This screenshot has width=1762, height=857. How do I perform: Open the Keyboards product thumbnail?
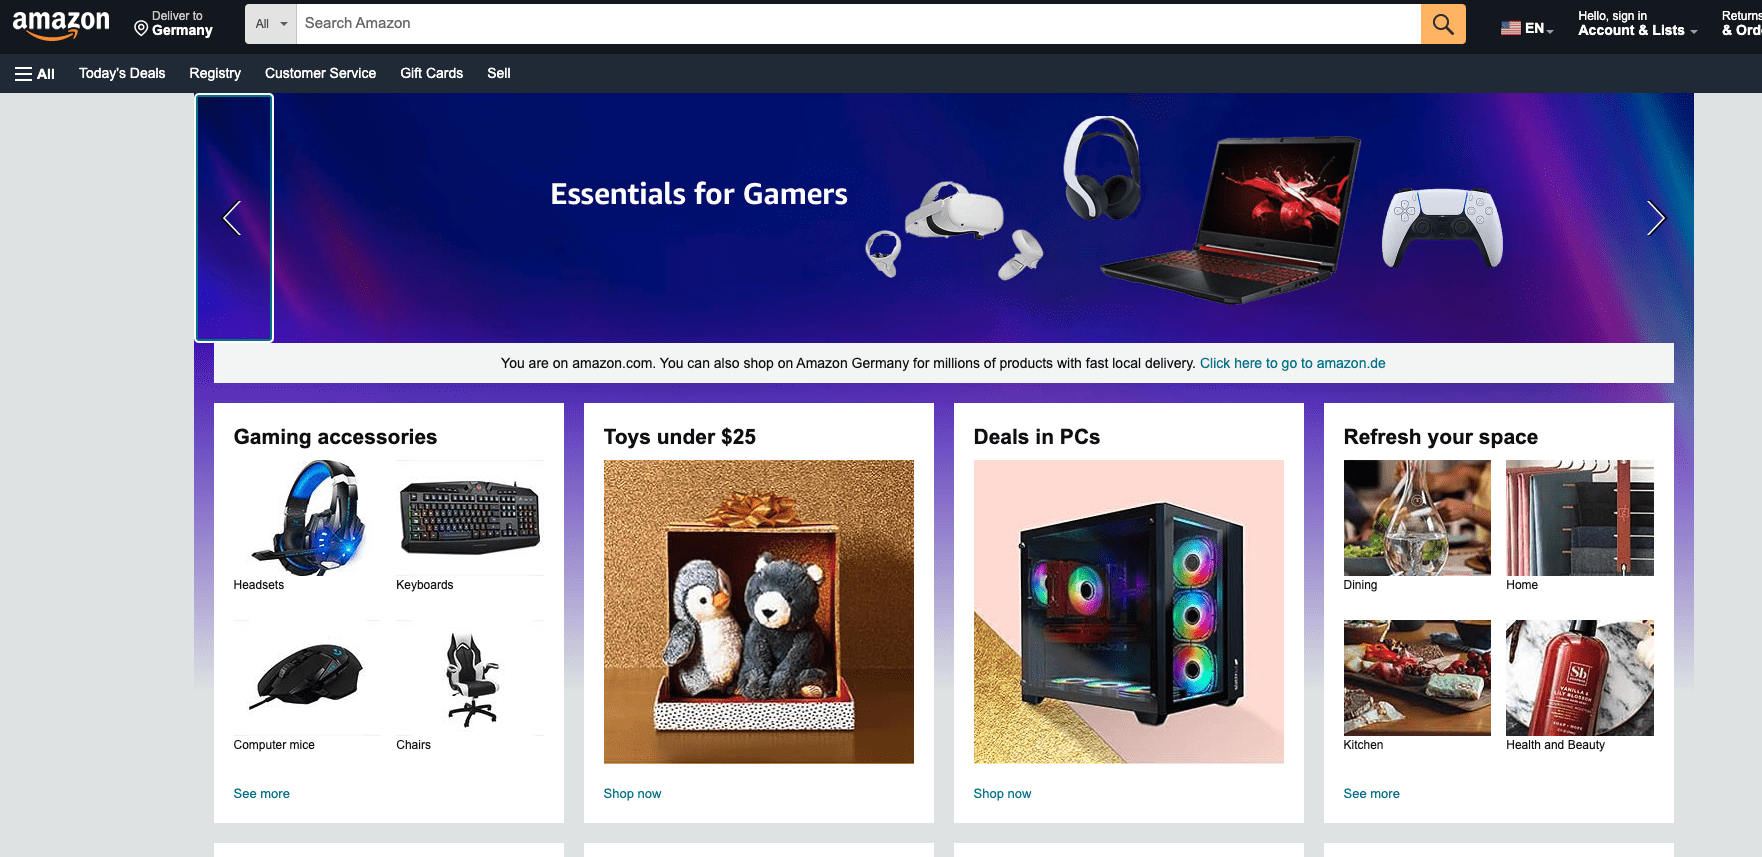click(x=470, y=518)
